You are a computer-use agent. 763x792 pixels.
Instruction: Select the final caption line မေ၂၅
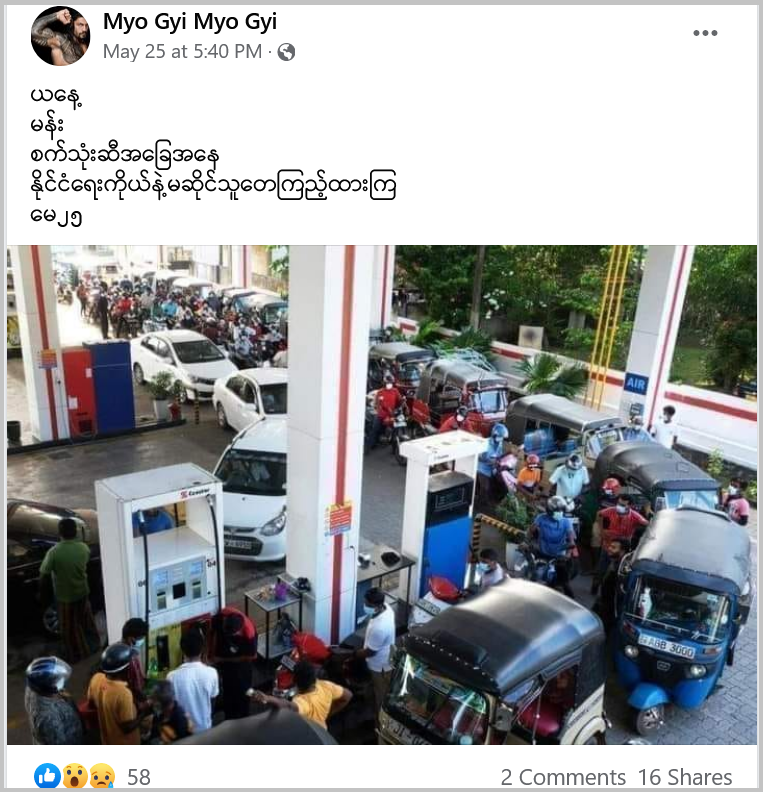point(56,217)
